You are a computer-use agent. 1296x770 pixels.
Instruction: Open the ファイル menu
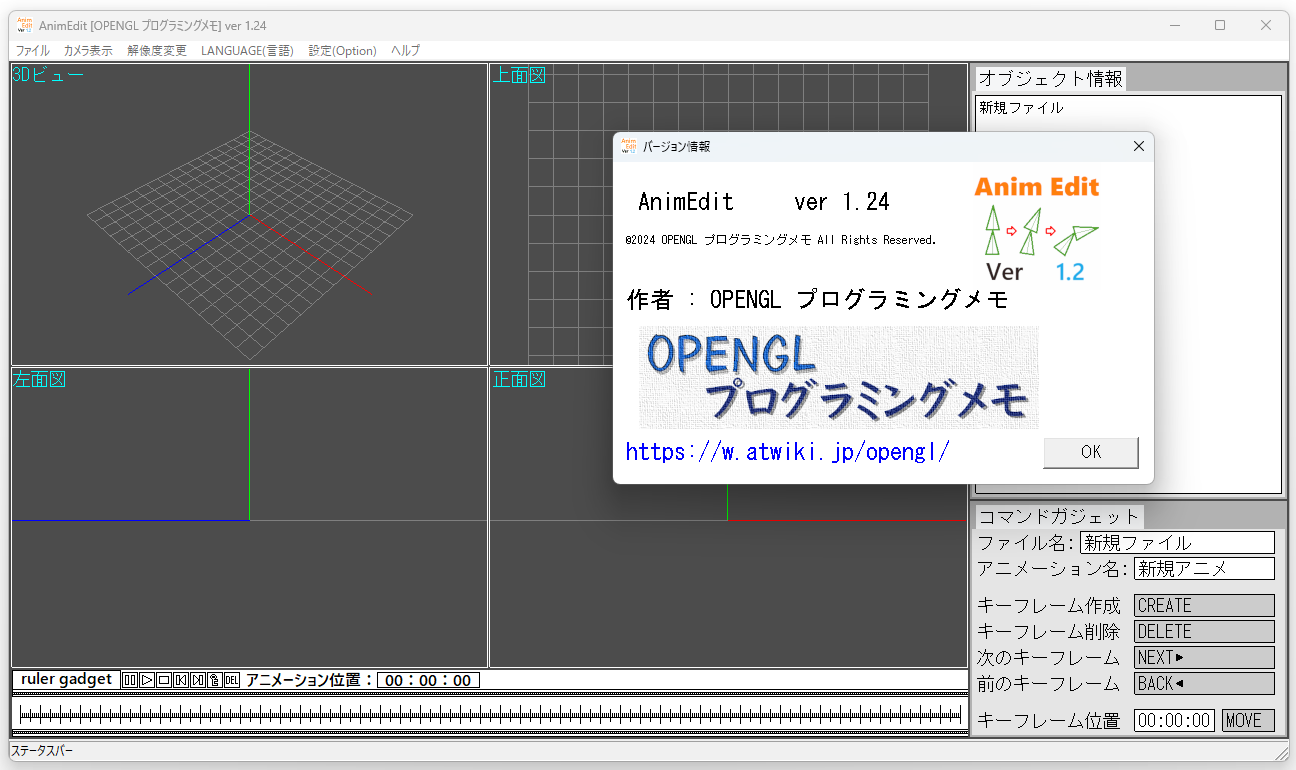[x=32, y=50]
